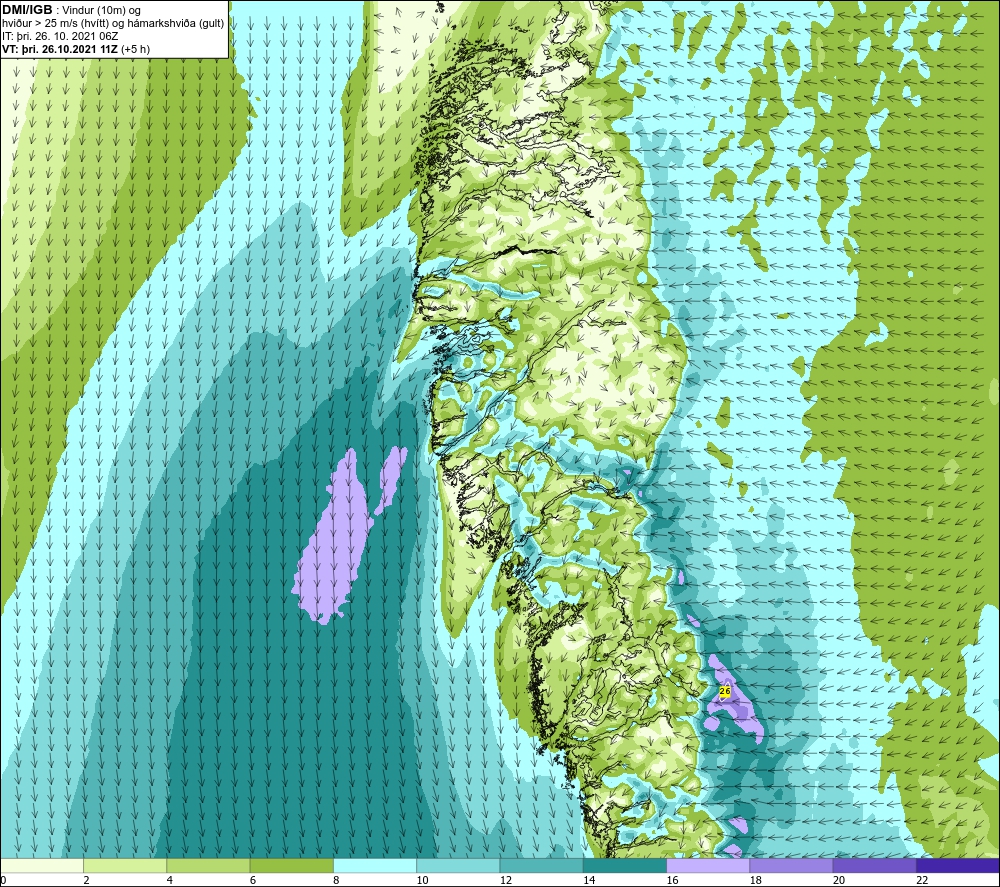Click the legend scale label "6"
The image size is (1000, 887).
[253, 880]
